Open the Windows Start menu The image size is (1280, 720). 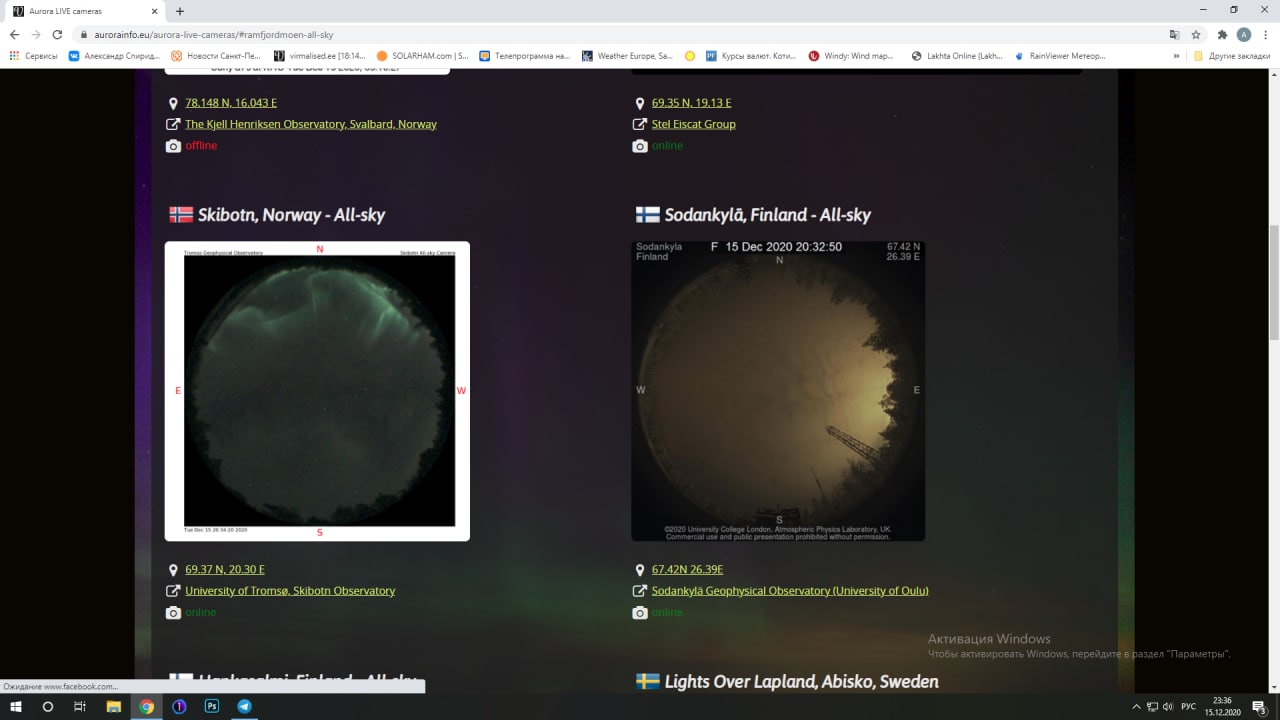tap(17, 706)
